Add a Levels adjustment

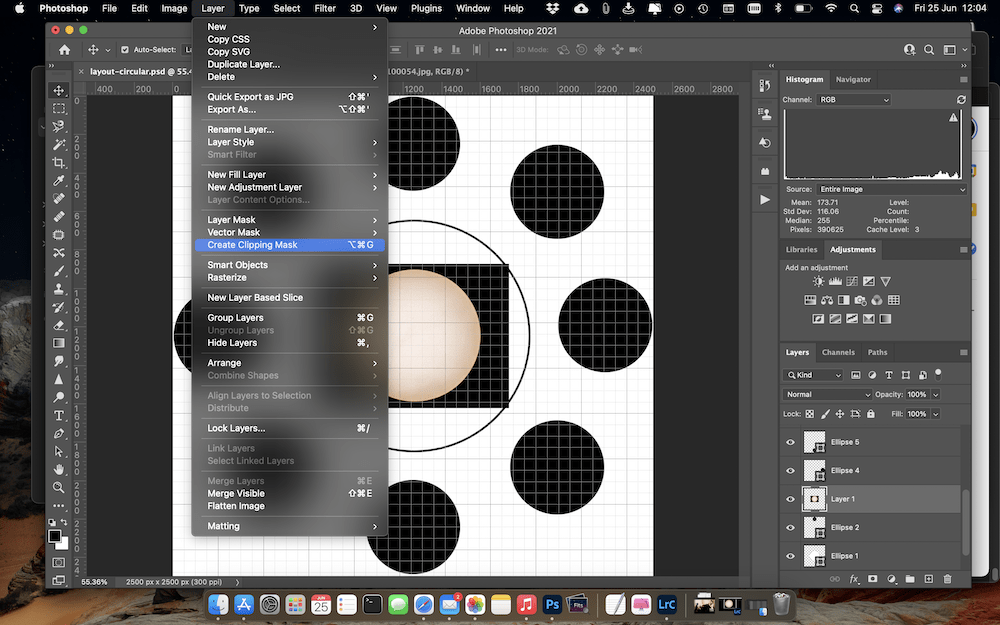click(835, 281)
